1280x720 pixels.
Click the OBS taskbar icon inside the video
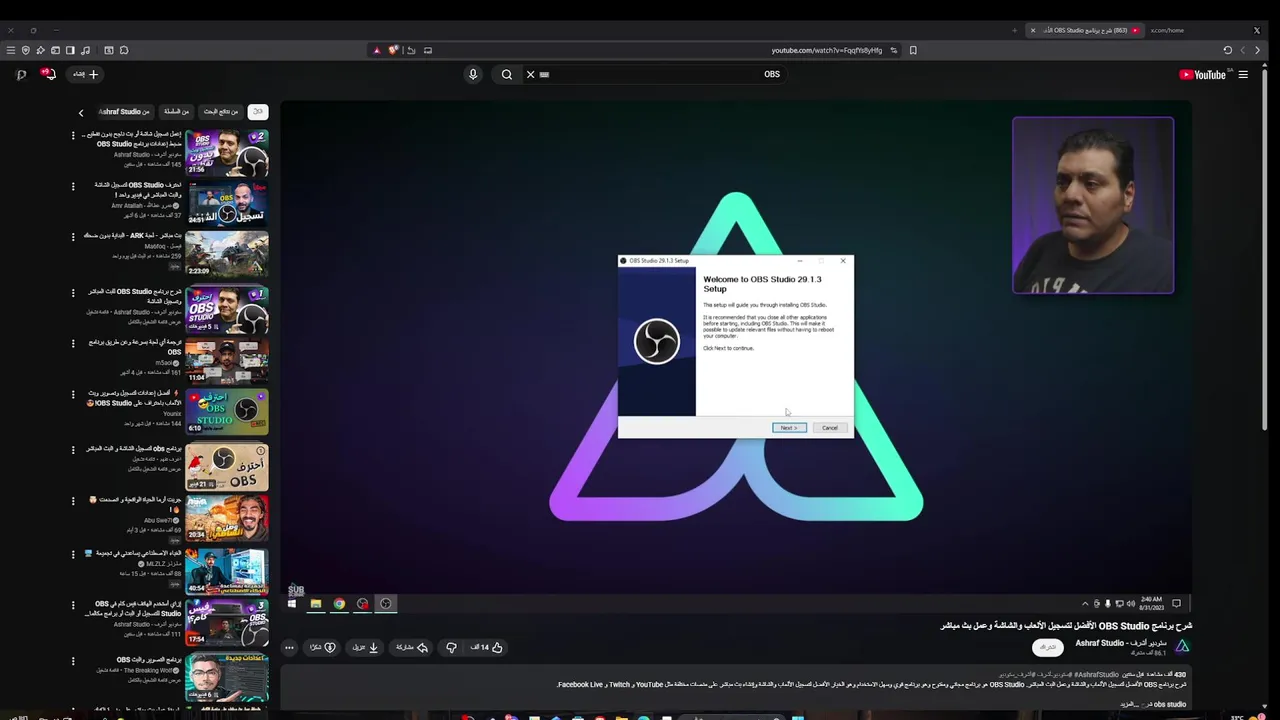click(386, 604)
